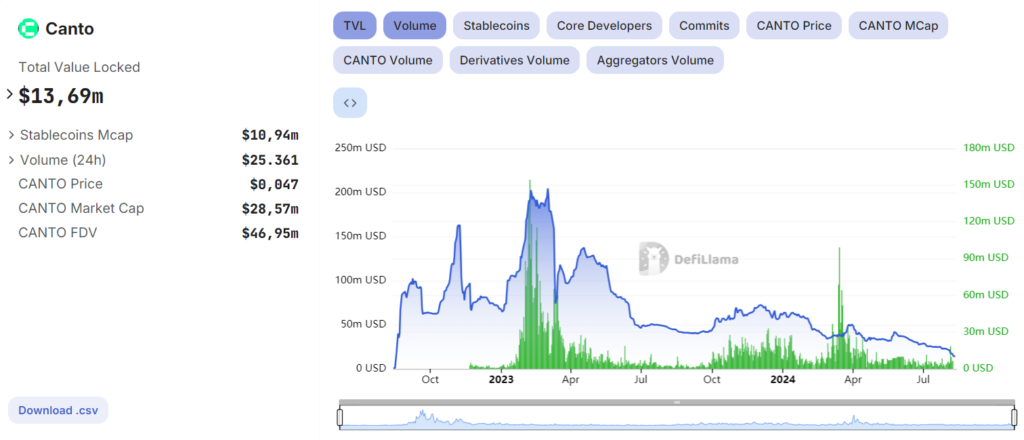Click the 200m USD left axis label
The image size is (1024, 440).
click(x=360, y=192)
